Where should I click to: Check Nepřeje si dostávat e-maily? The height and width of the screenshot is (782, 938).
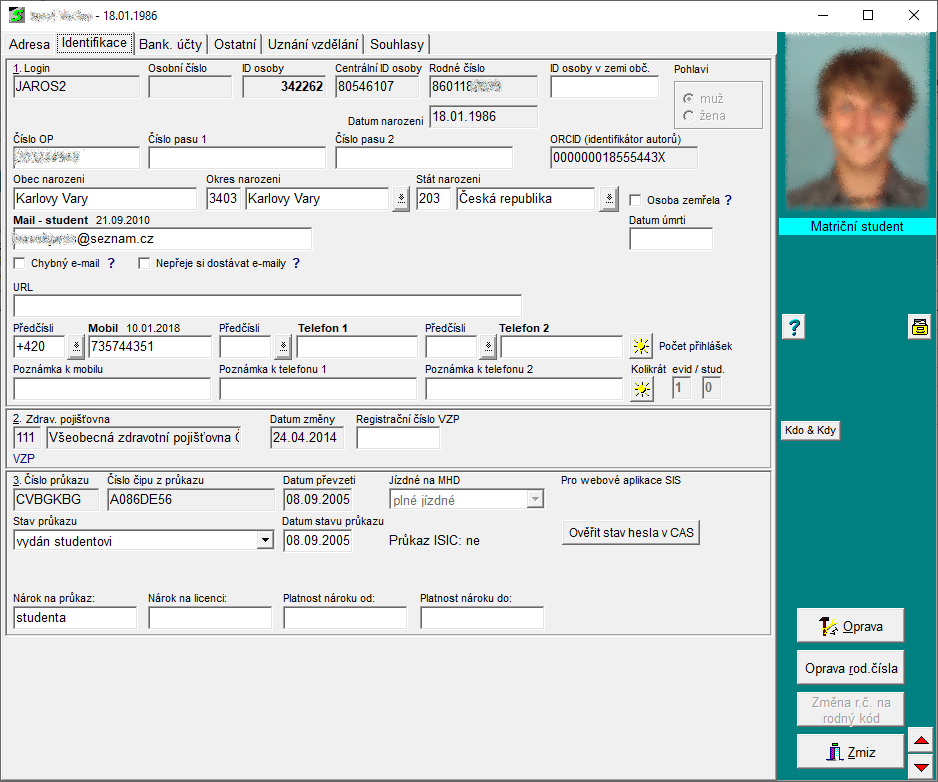click(144, 264)
